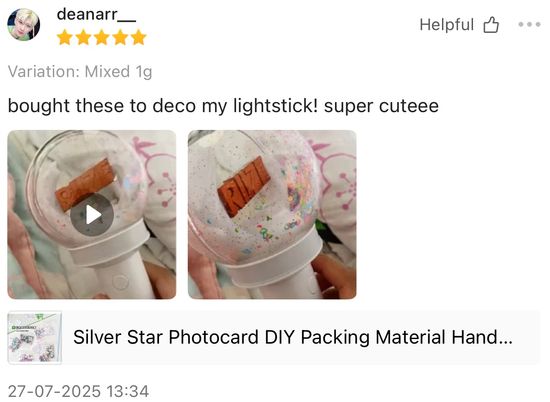Click the fourth rating star
The image size is (550, 402).
(120, 38)
